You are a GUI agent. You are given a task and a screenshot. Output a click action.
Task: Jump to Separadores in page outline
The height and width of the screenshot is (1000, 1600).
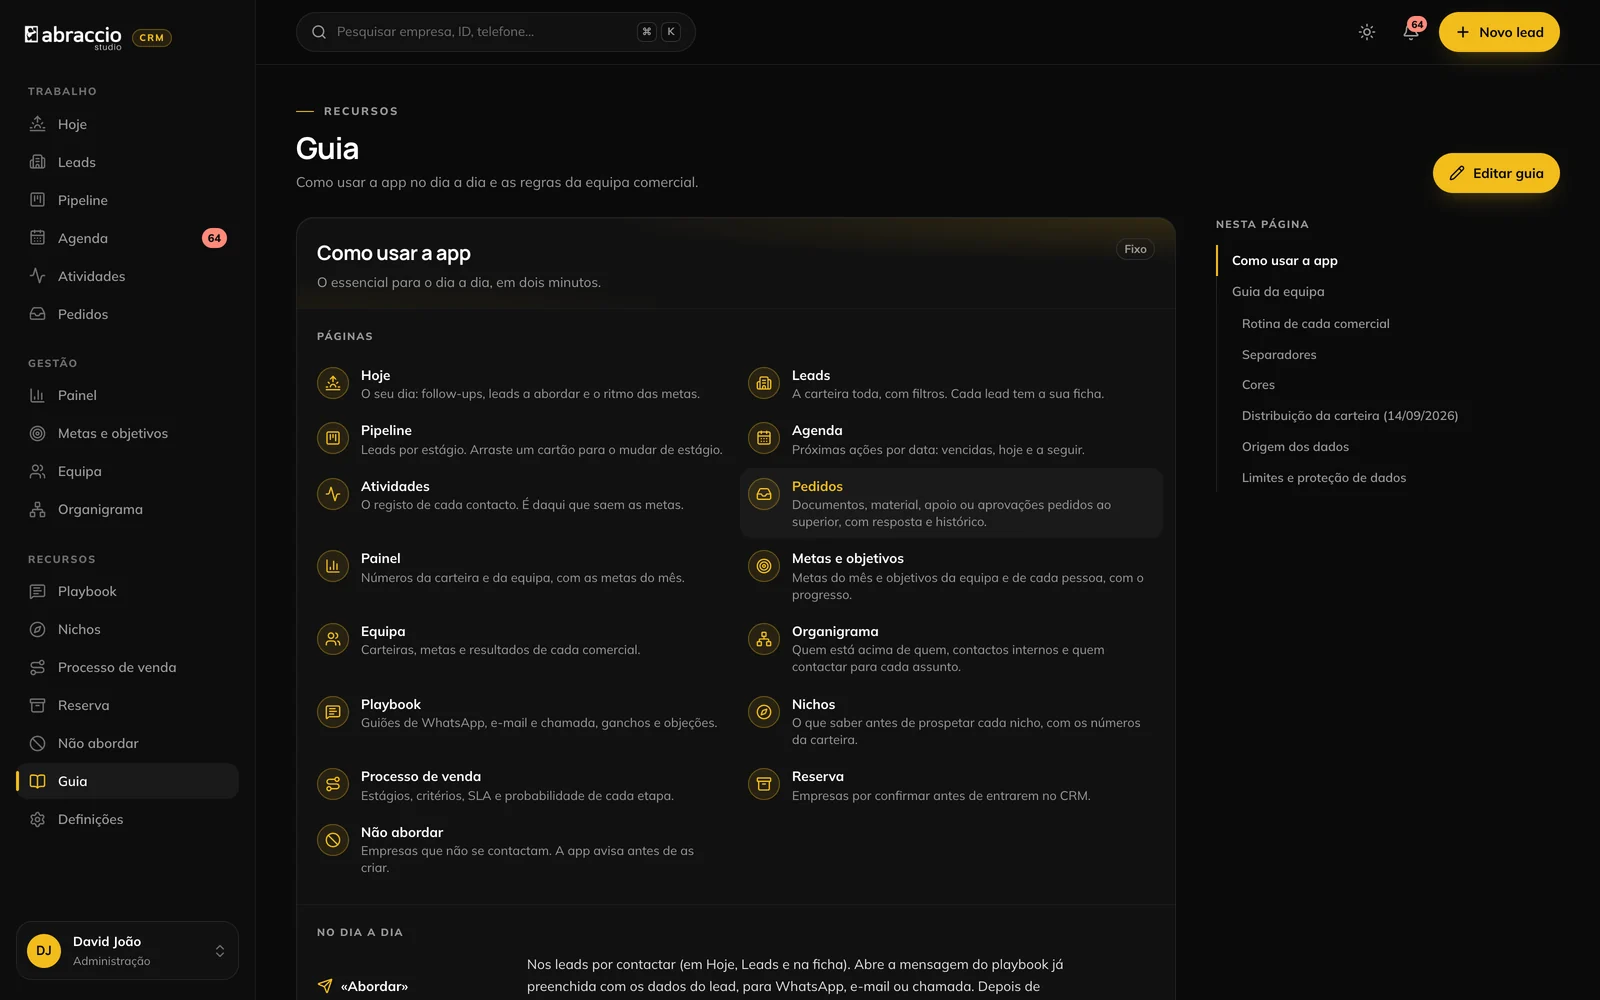[1279, 354]
